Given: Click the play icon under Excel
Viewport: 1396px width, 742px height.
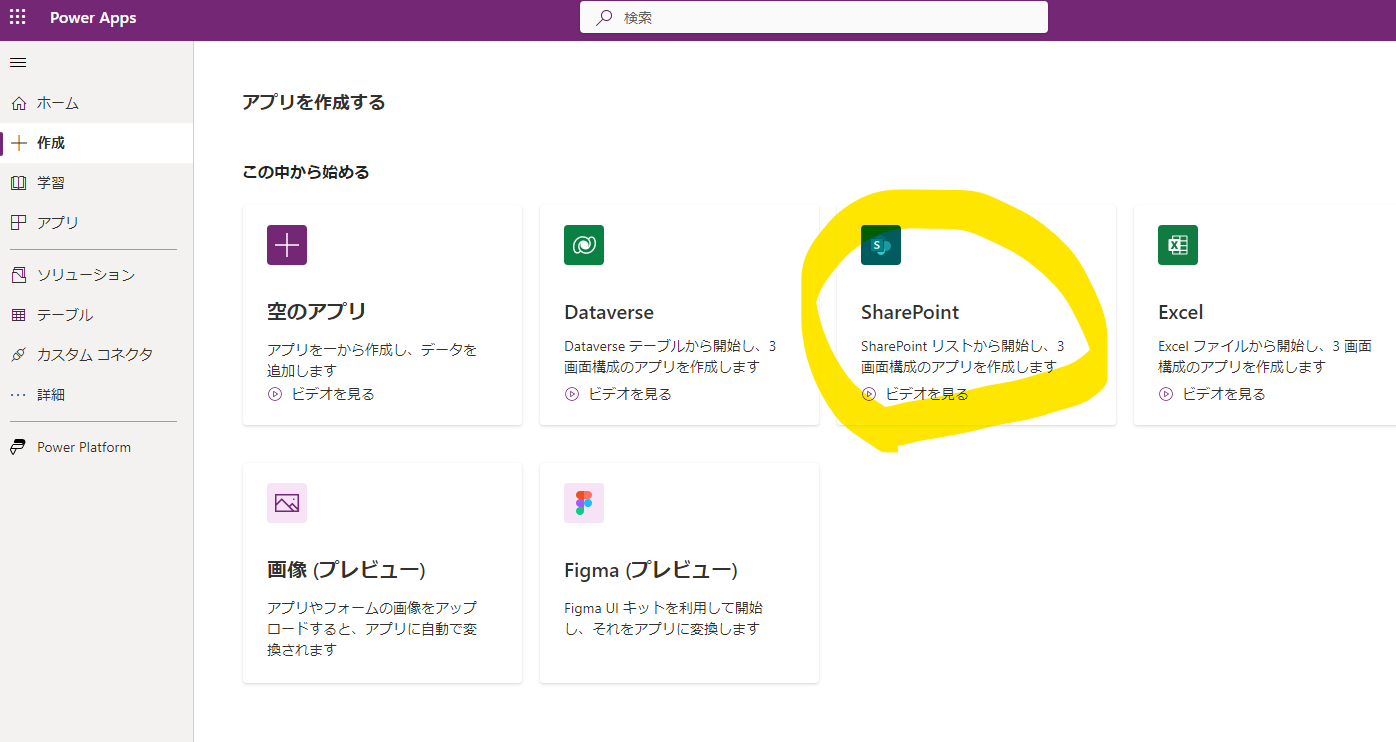Looking at the screenshot, I should [x=1166, y=394].
